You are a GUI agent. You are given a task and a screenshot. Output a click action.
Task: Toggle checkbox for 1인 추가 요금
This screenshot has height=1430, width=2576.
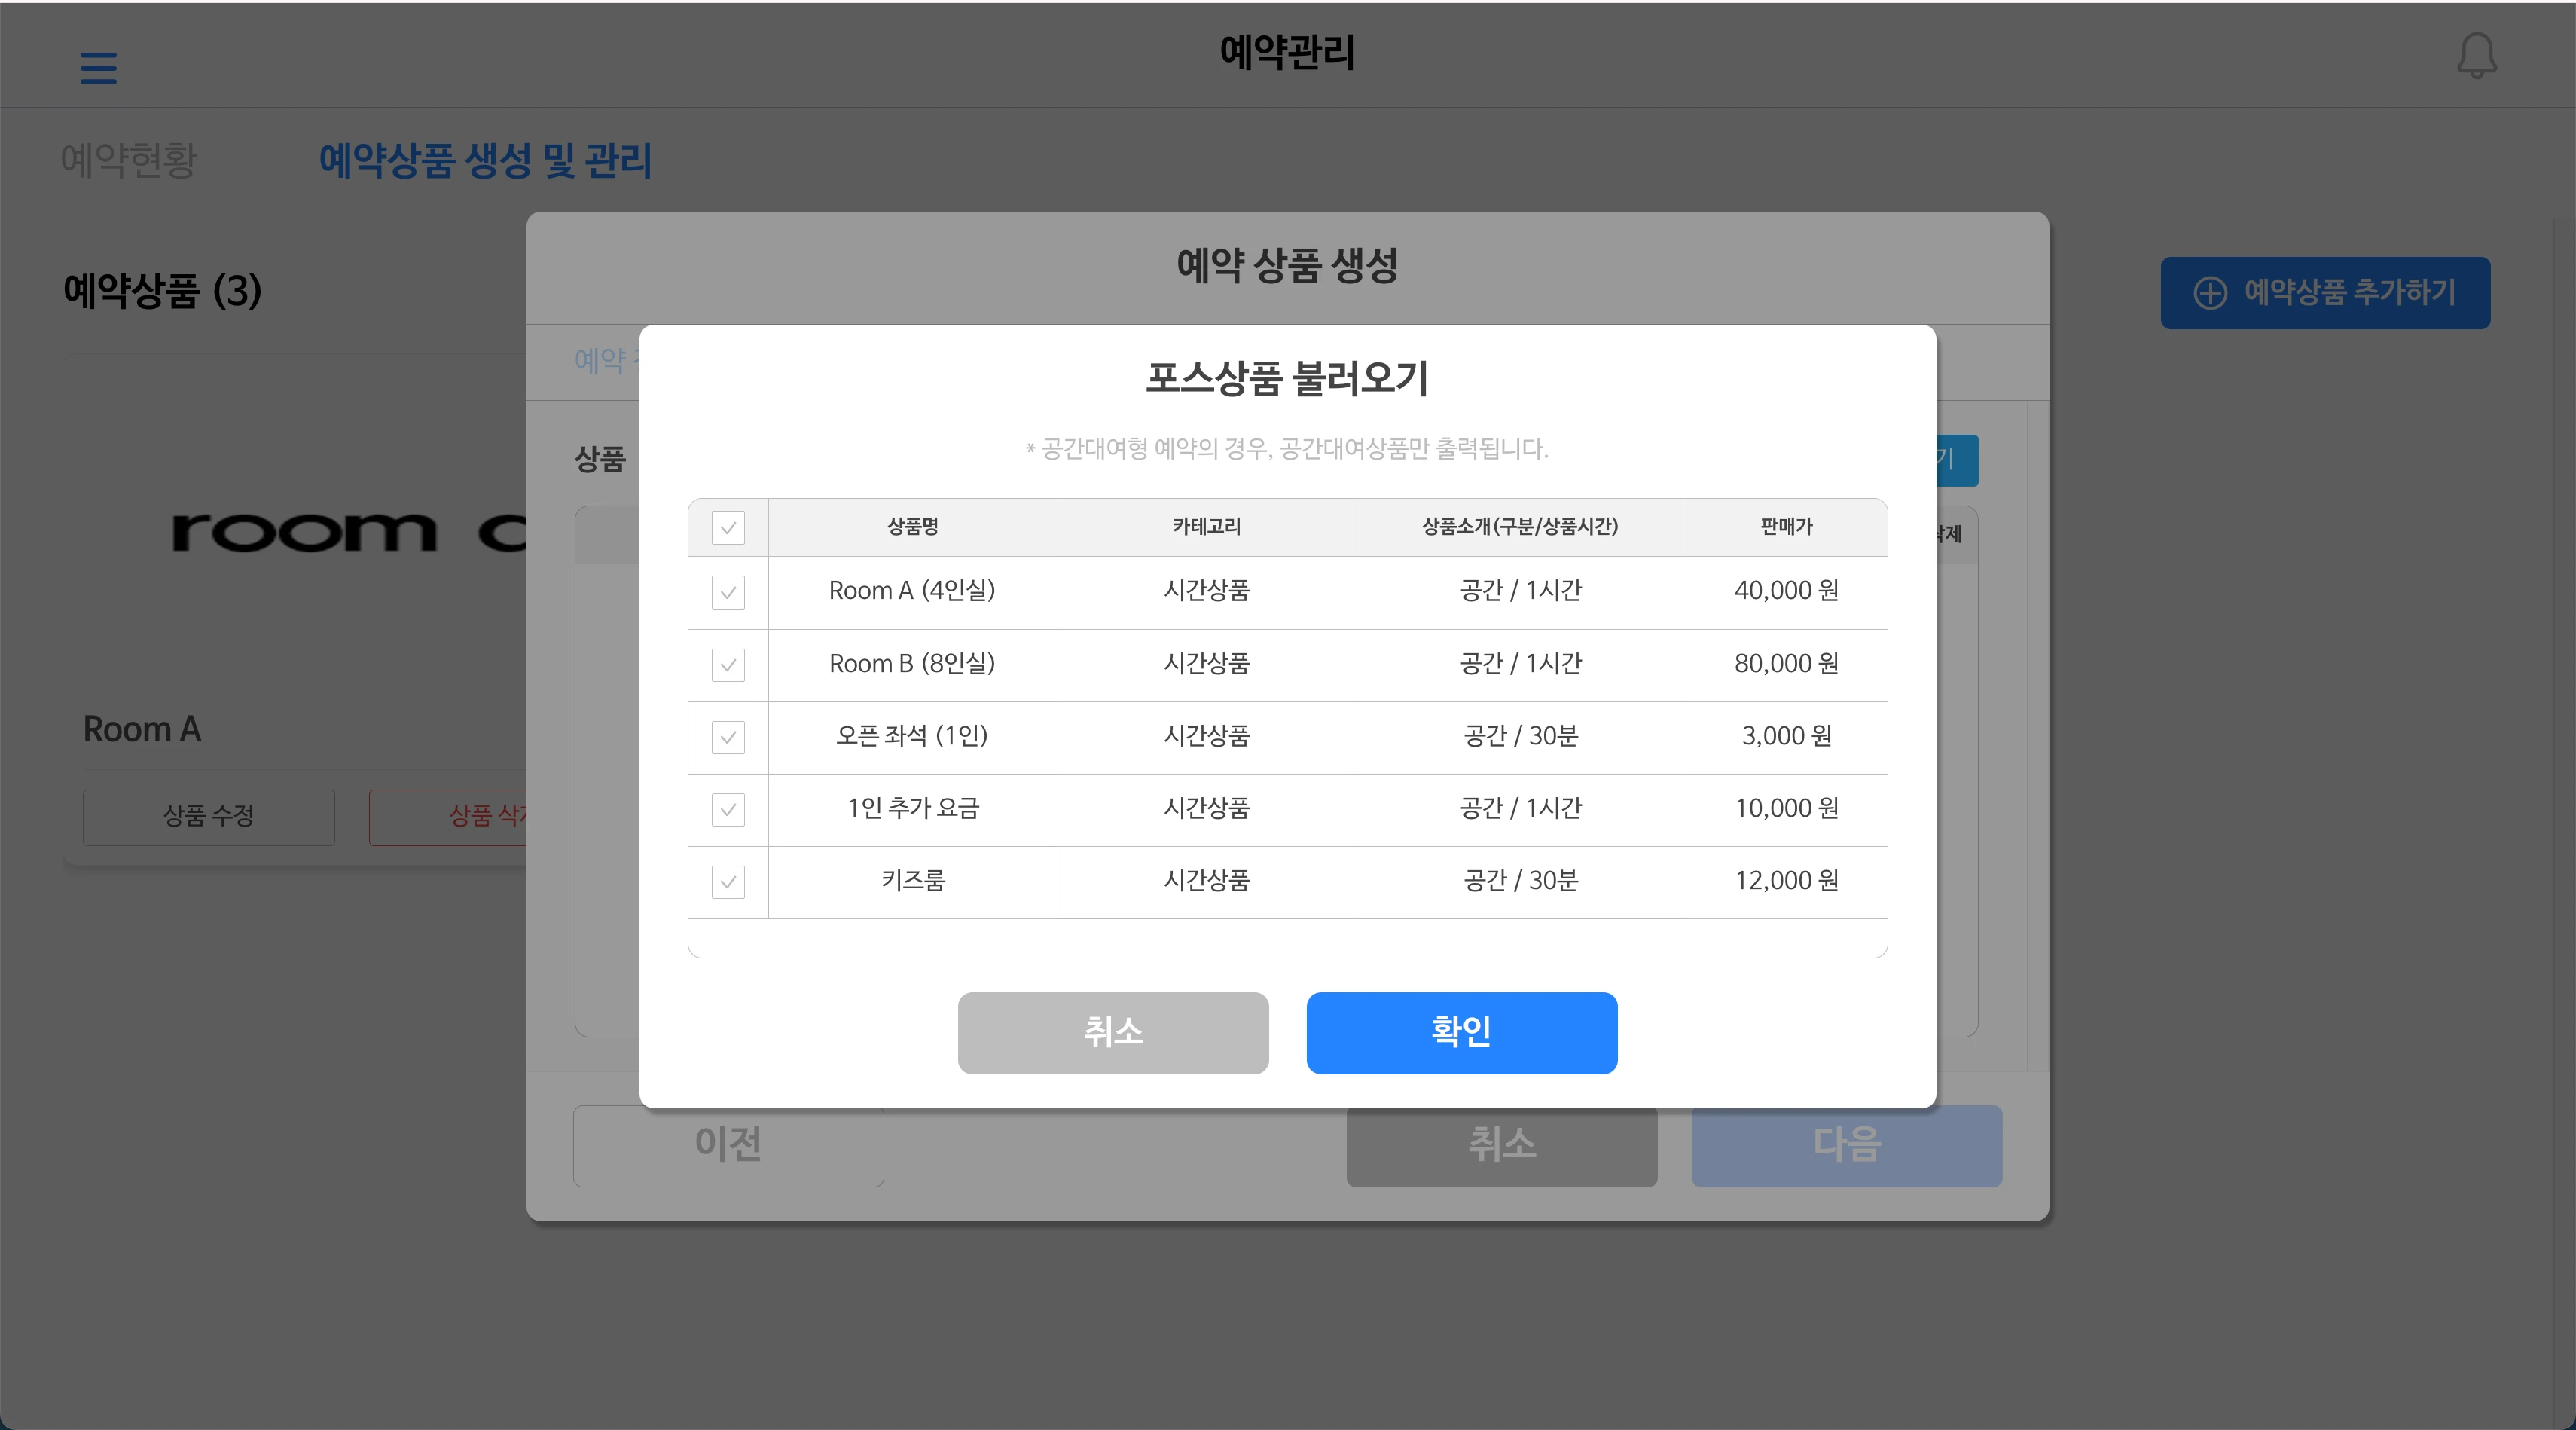click(x=728, y=809)
